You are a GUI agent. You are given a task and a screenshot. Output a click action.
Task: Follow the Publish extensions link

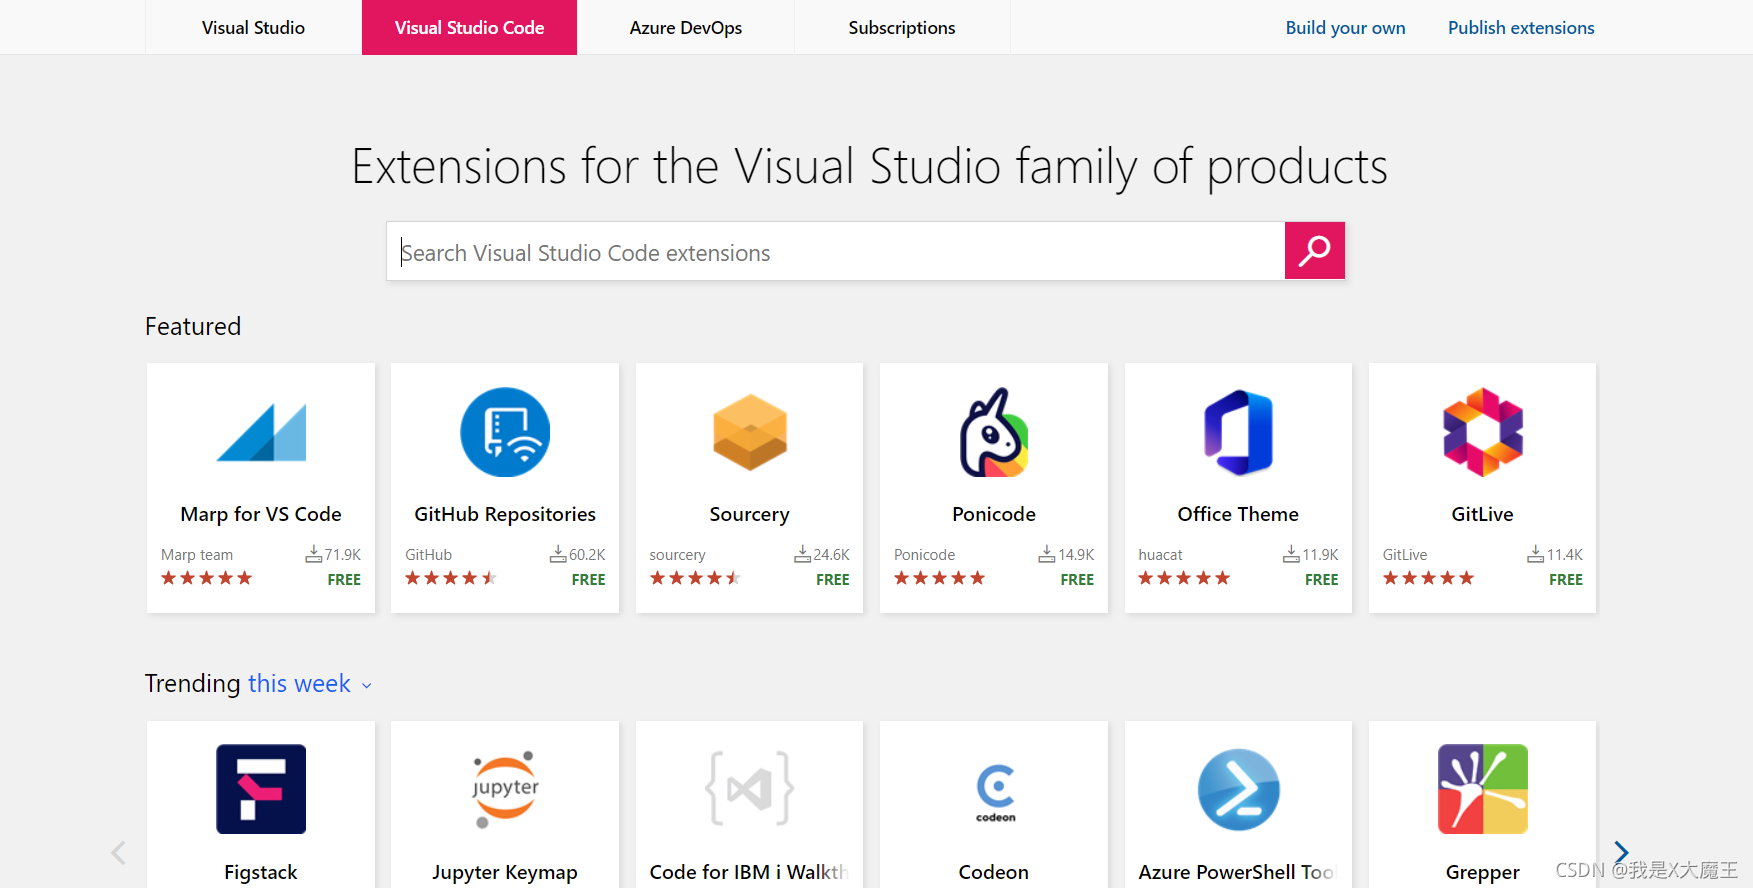tap(1521, 28)
